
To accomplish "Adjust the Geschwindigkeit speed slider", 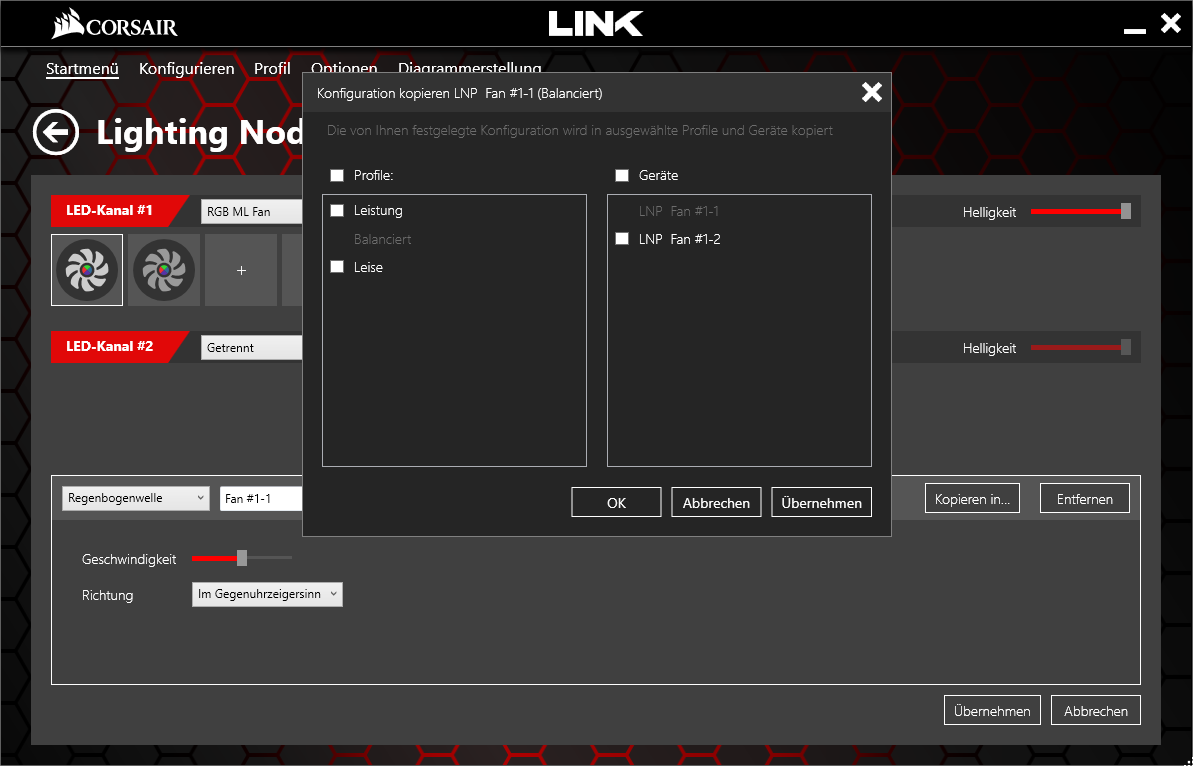I will pyautogui.click(x=242, y=558).
